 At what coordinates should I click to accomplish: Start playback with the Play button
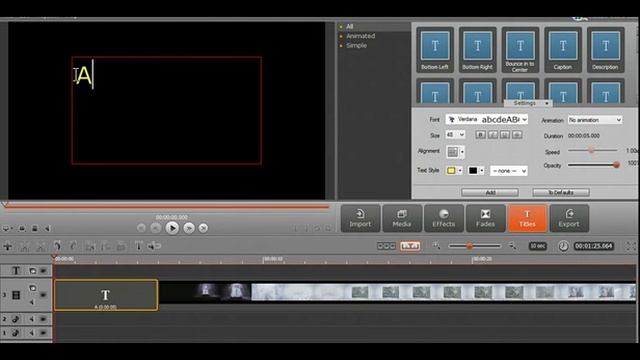click(172, 228)
